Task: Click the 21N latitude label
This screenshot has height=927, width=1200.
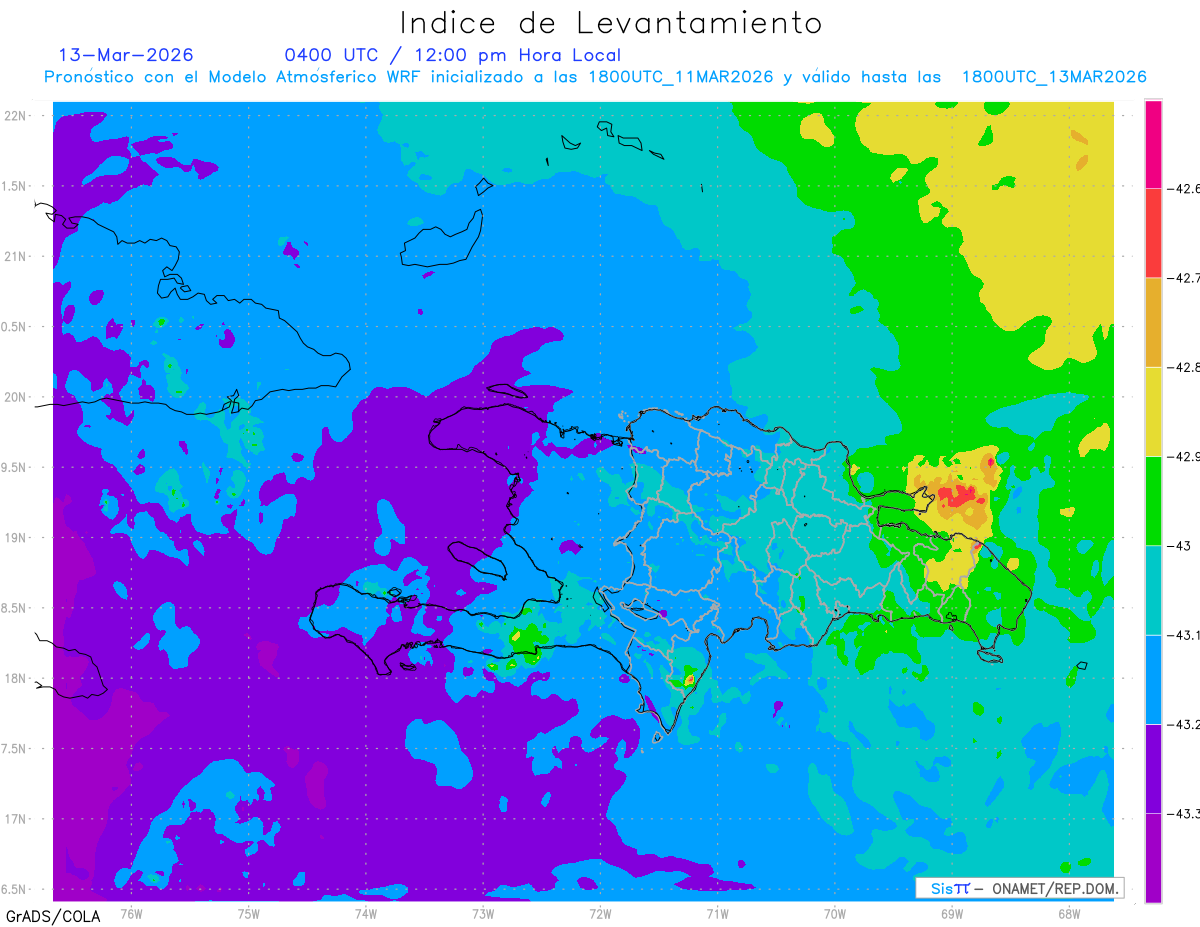Action: coord(16,256)
